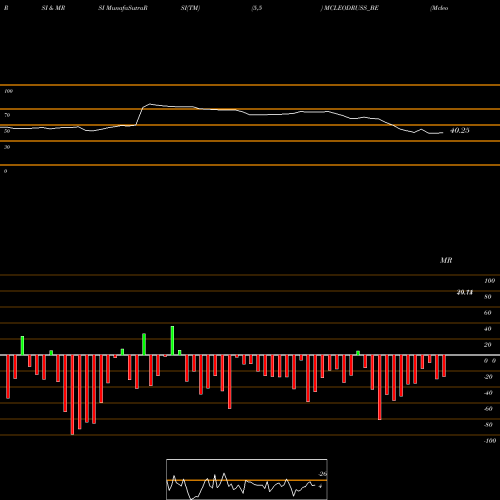Screen dimensions: 500x500
Task: Click the MR axis label 60
Action: point(488,313)
